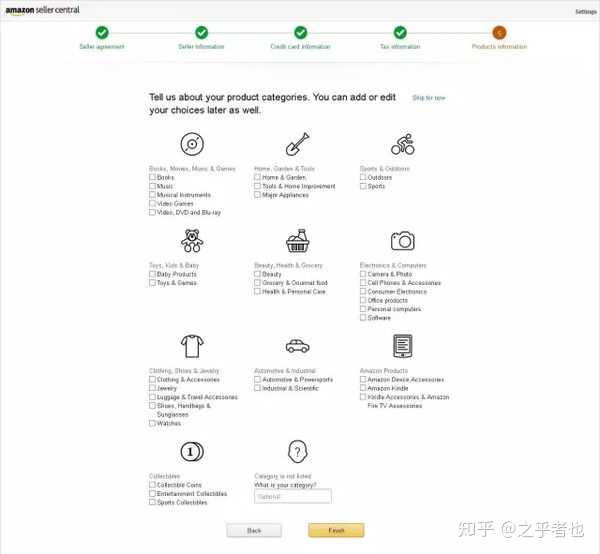Tick the Jewelry checkbox

click(152, 388)
